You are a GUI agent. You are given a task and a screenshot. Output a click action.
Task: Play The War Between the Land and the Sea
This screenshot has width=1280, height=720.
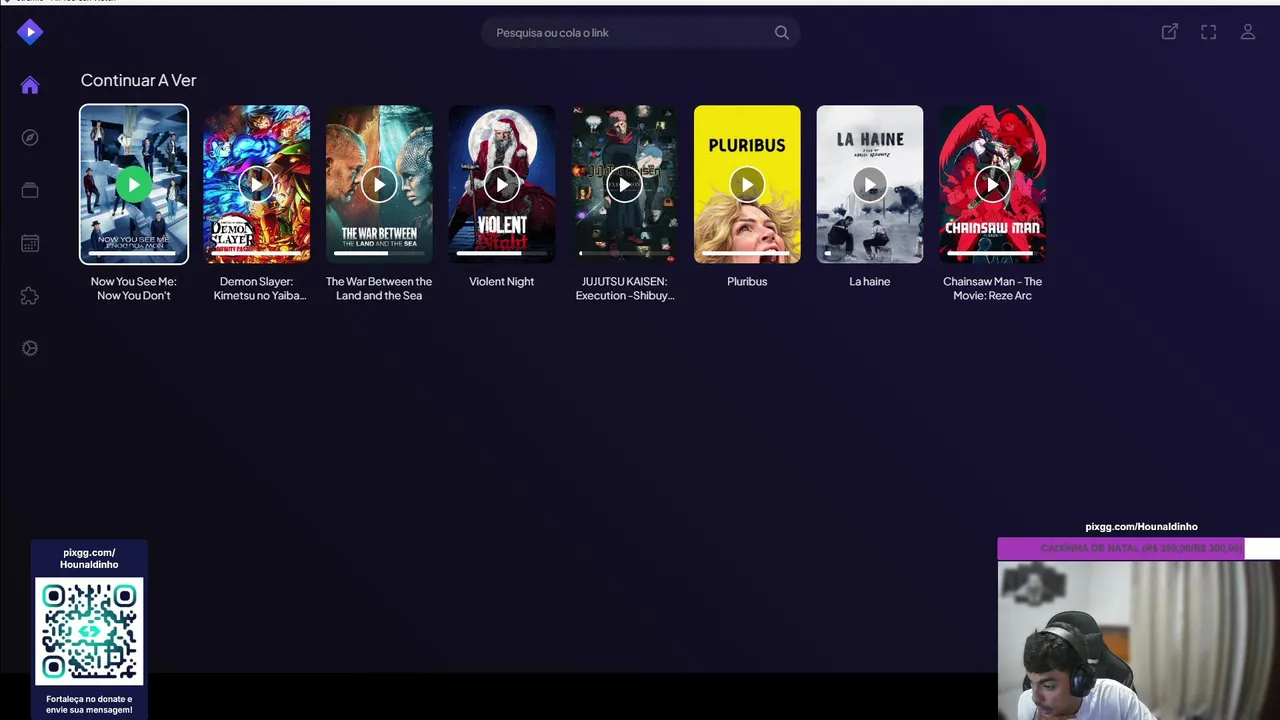tap(379, 184)
